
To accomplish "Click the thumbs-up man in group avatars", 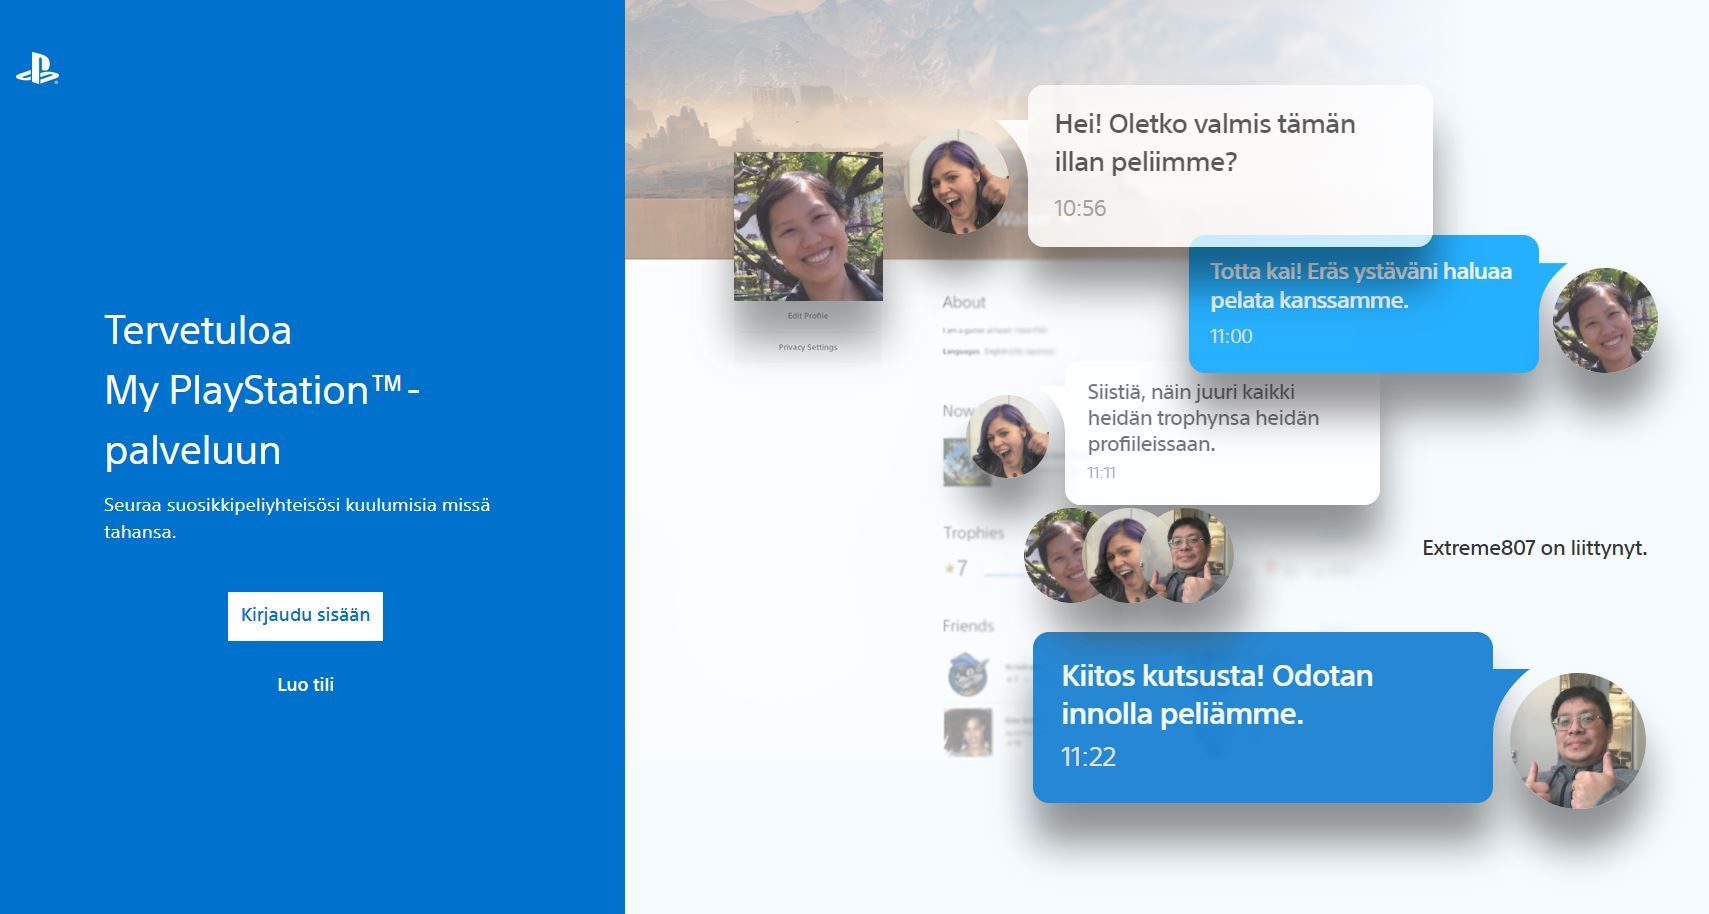I will coord(1186,555).
